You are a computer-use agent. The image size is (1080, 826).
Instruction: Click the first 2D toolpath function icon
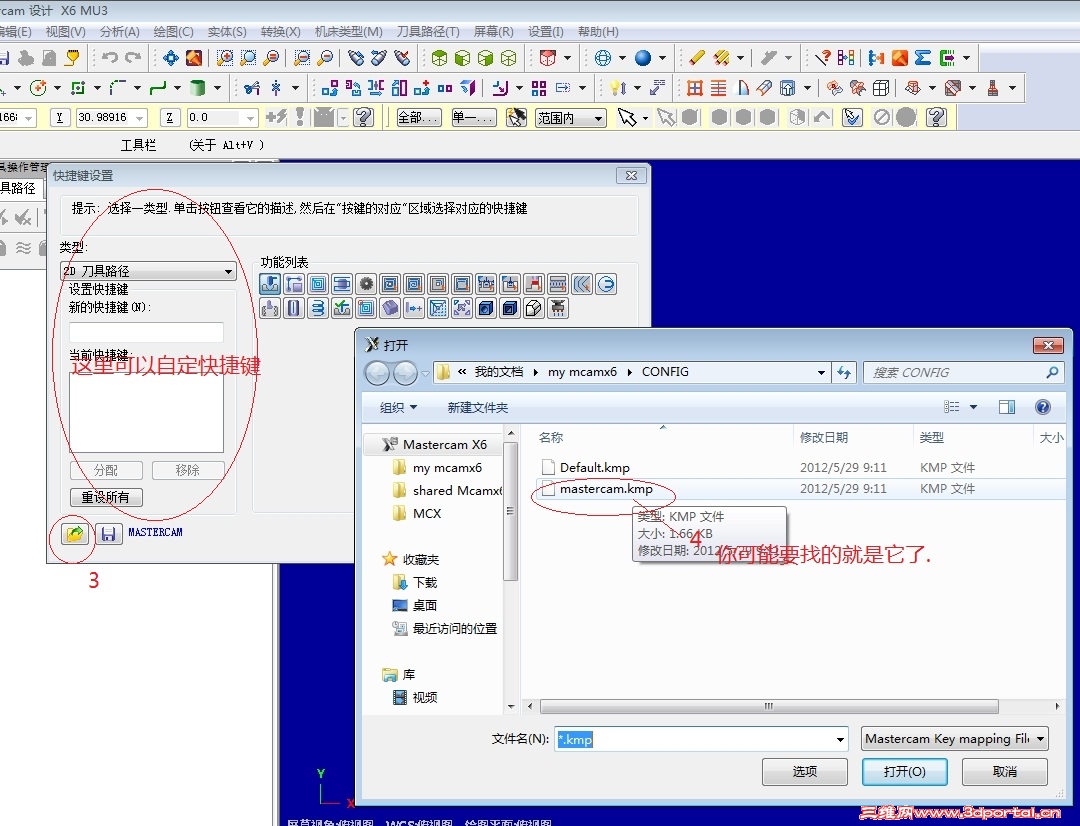pyautogui.click(x=270, y=284)
